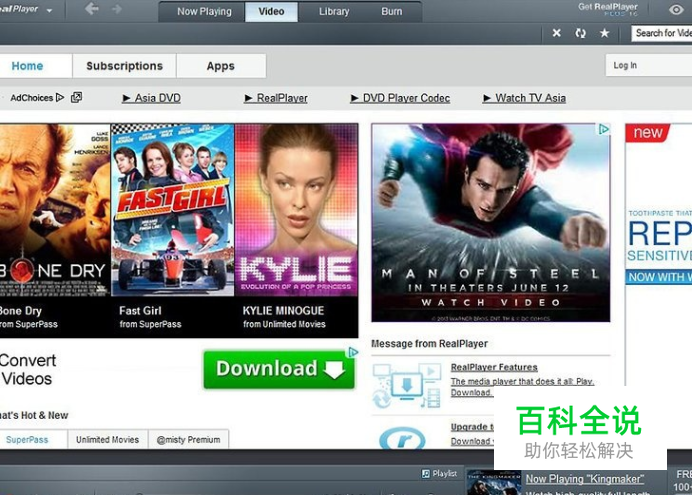
Task: Open the RealPlayer ad link
Action: tap(276, 98)
